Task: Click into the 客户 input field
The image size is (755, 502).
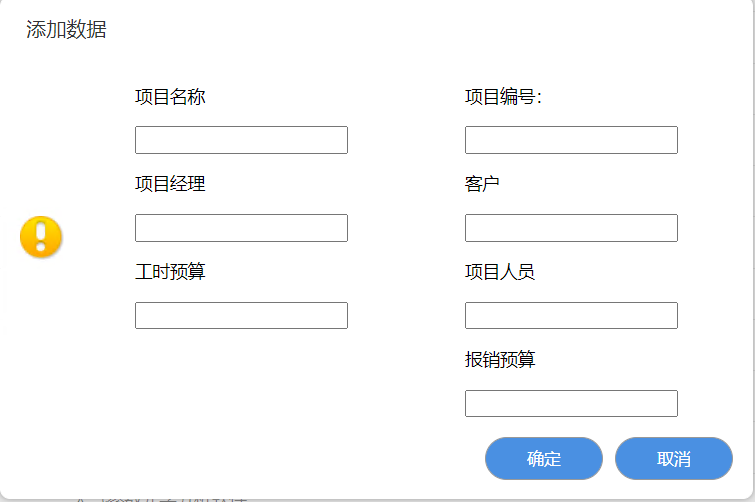Action: click(571, 228)
